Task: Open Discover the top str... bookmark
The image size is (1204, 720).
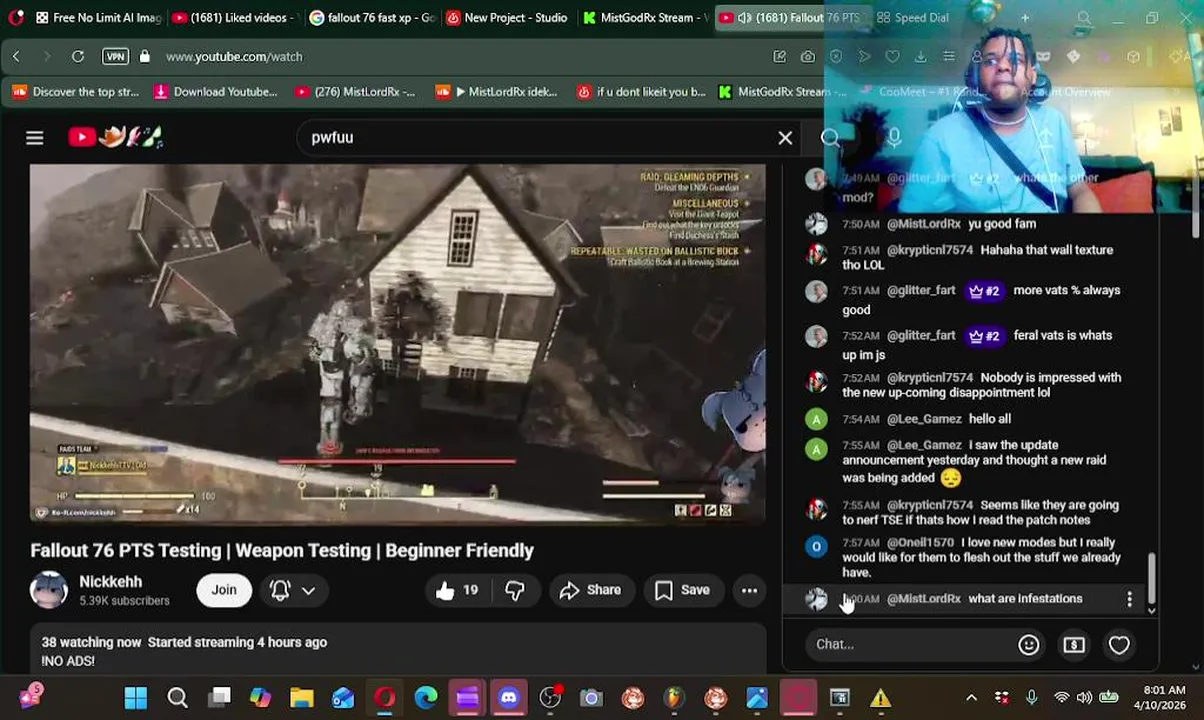Action: (x=76, y=92)
